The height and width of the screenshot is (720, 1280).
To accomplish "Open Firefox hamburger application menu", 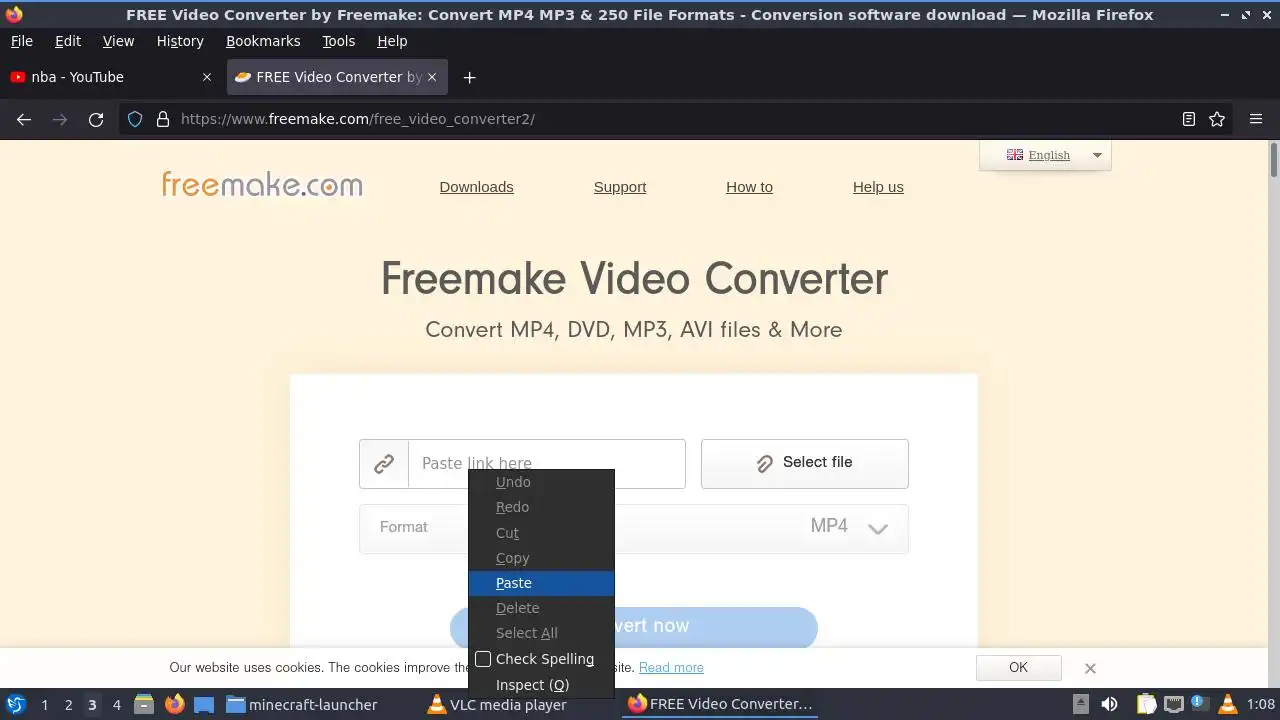I will point(1256,119).
